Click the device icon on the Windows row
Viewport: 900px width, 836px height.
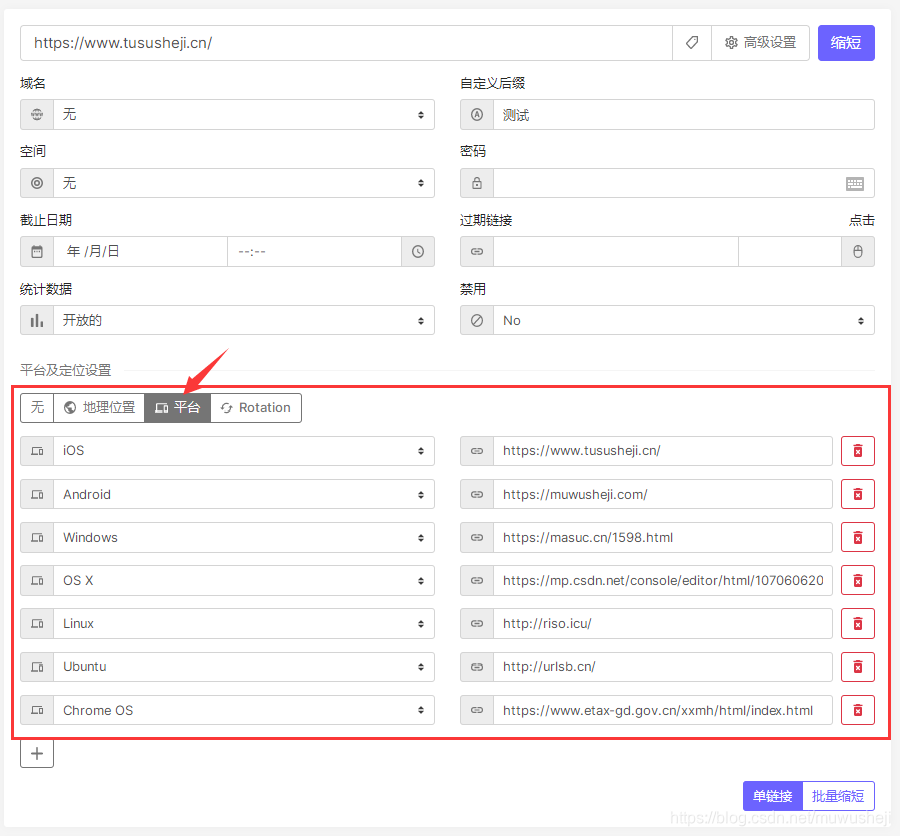click(x=37, y=537)
